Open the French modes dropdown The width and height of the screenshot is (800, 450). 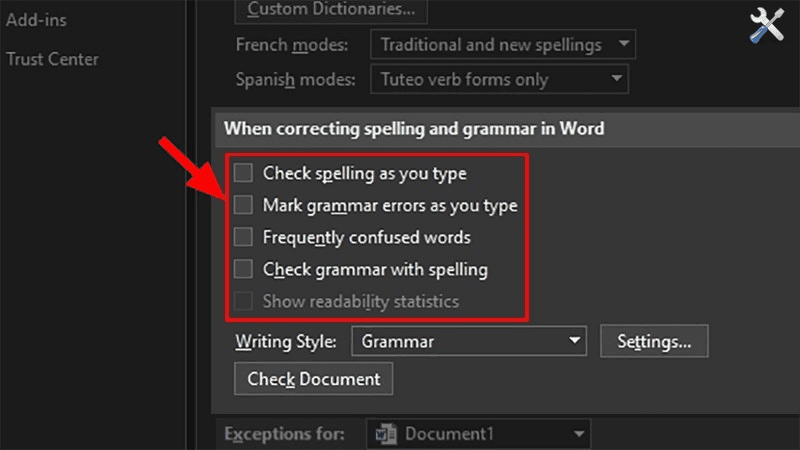click(x=501, y=45)
